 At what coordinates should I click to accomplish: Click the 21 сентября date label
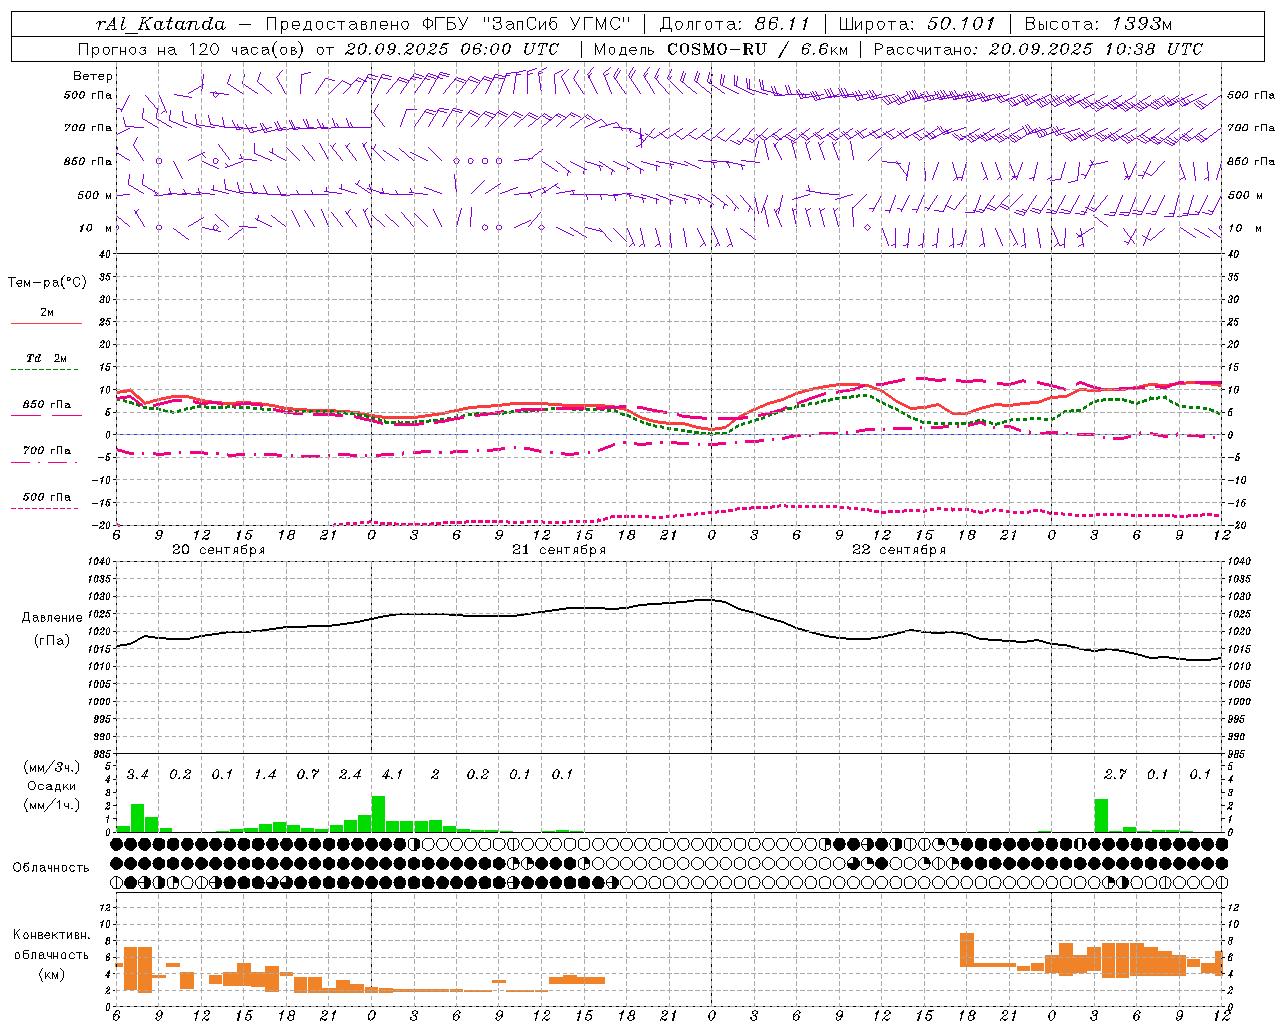[x=559, y=550]
